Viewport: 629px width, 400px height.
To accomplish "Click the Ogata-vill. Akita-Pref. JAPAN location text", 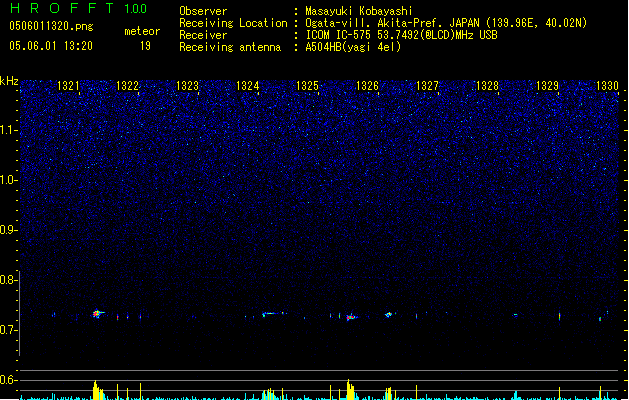I will coord(446,23).
